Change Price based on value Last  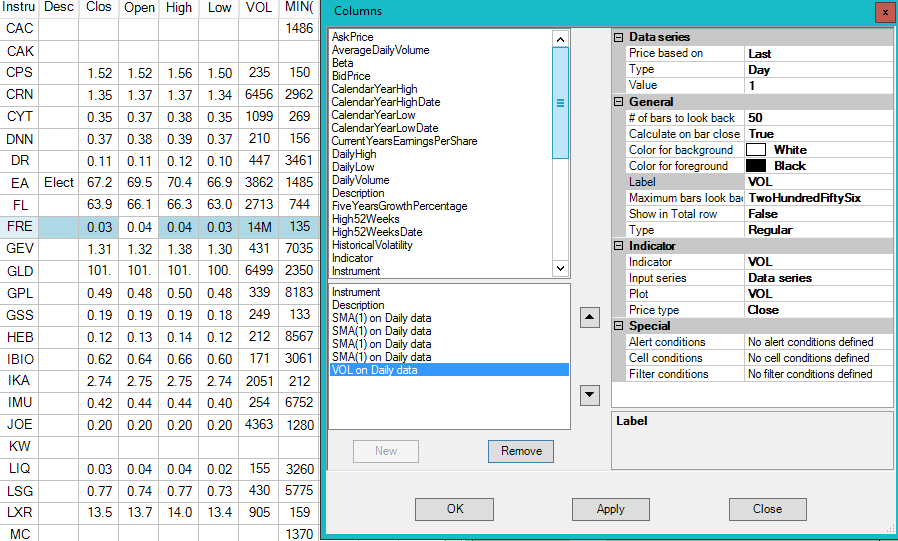(x=818, y=54)
